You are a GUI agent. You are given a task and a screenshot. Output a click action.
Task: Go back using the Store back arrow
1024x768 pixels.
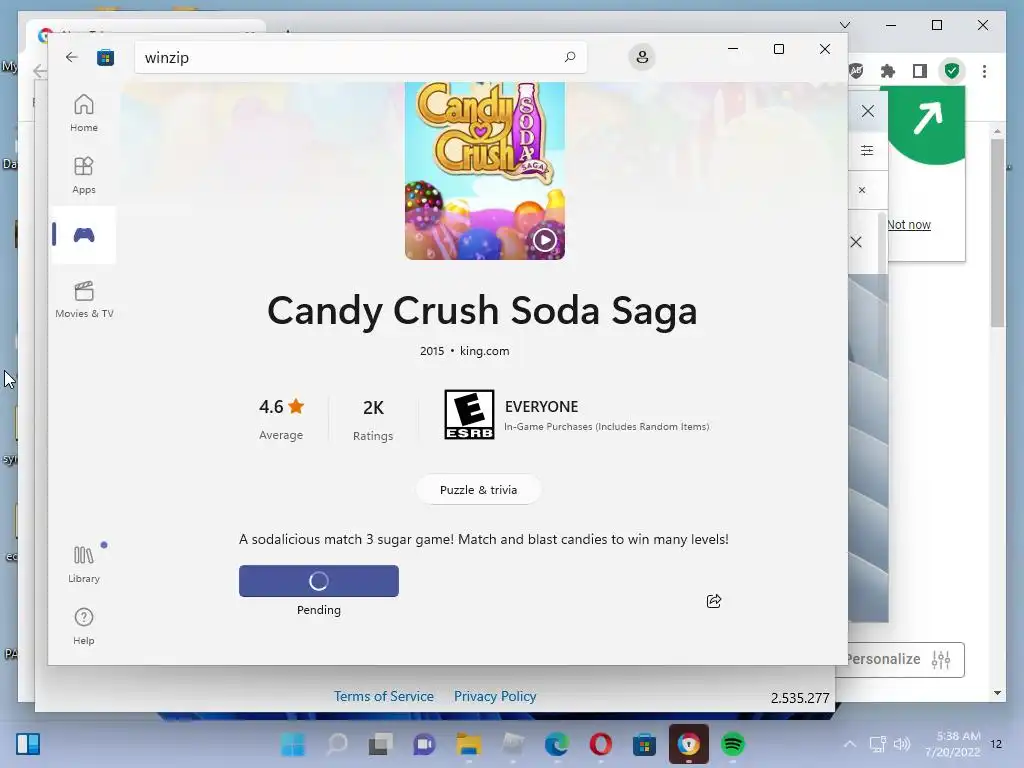(71, 57)
